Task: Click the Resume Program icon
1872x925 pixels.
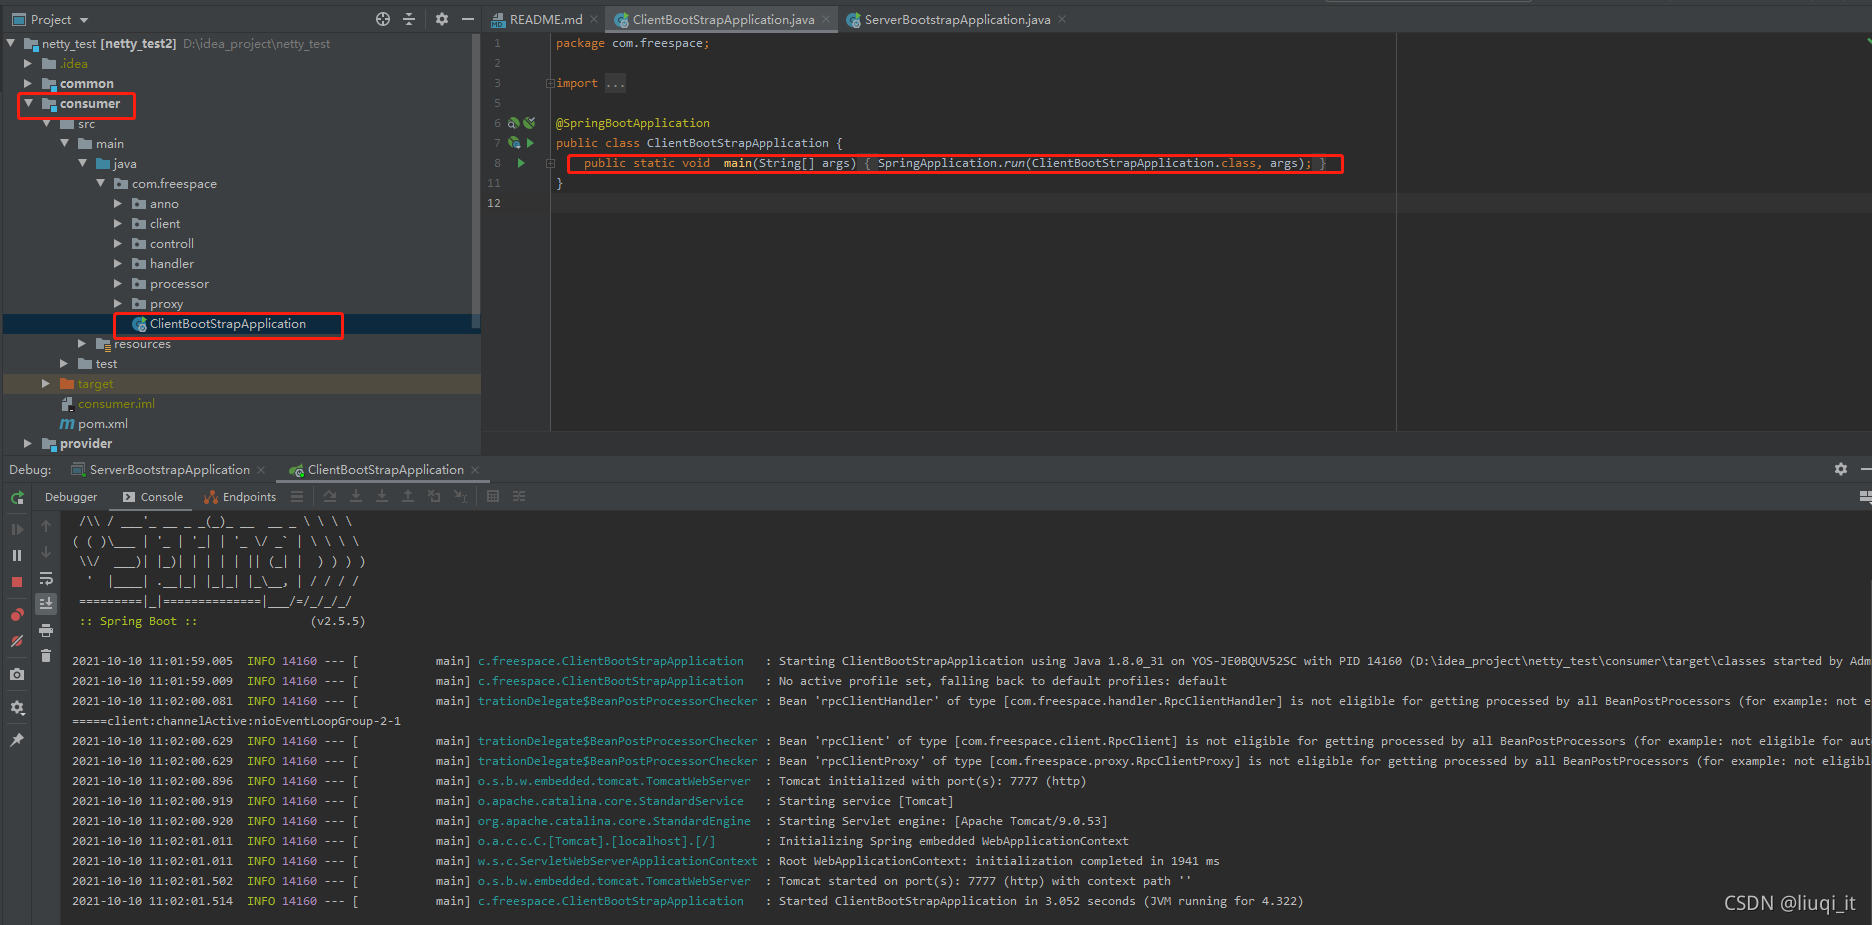Action: (17, 529)
